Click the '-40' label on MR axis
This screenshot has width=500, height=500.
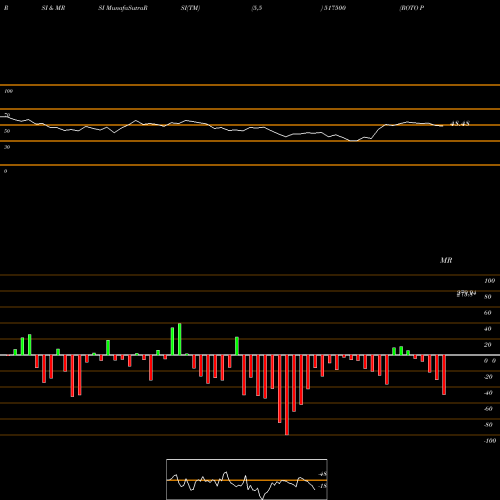pyautogui.click(x=488, y=393)
